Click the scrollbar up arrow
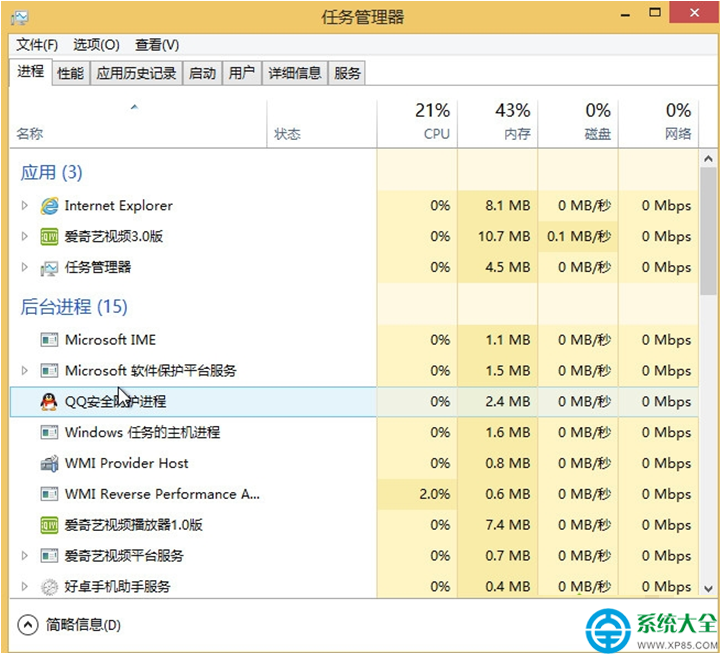This screenshot has width=720, height=656. [708, 159]
